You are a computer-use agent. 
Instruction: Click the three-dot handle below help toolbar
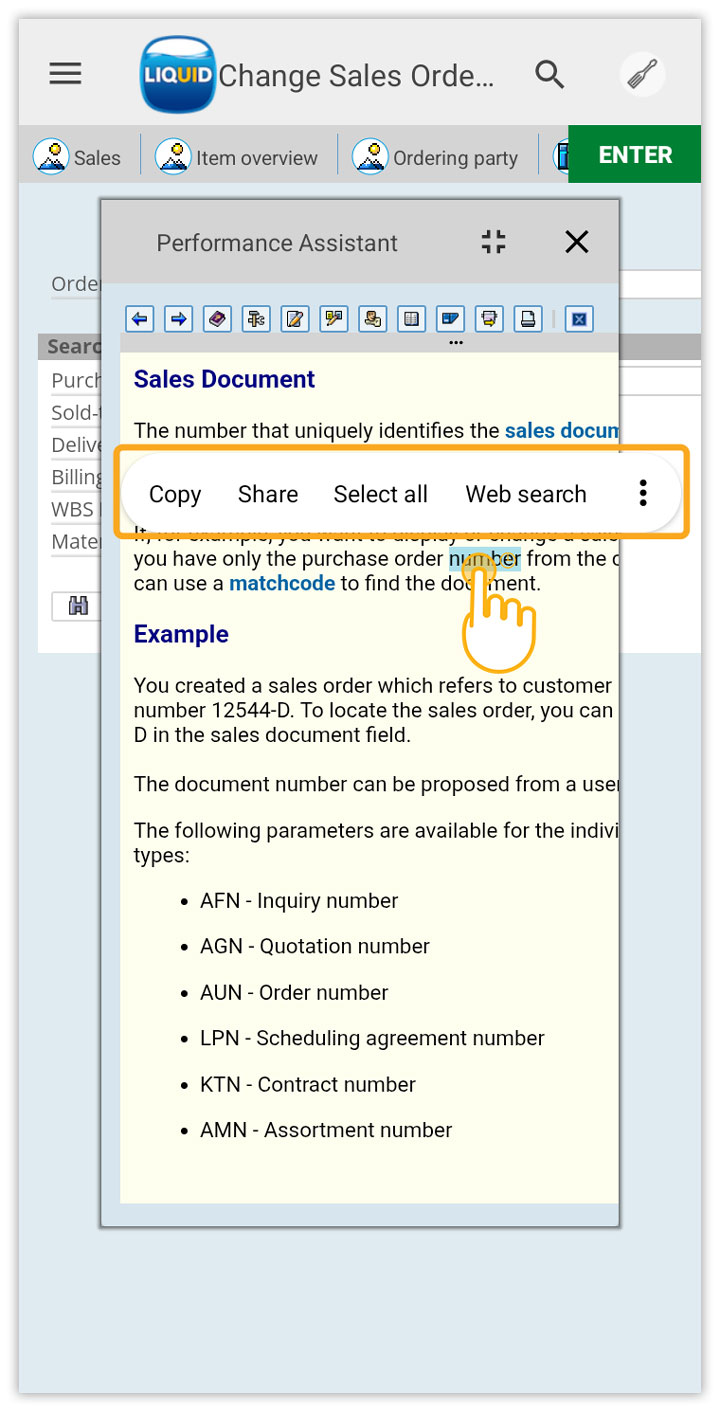pos(456,343)
